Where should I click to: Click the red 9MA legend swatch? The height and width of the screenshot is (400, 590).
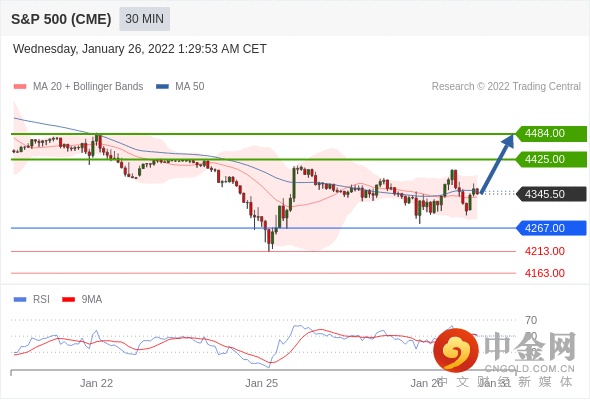tap(68, 300)
